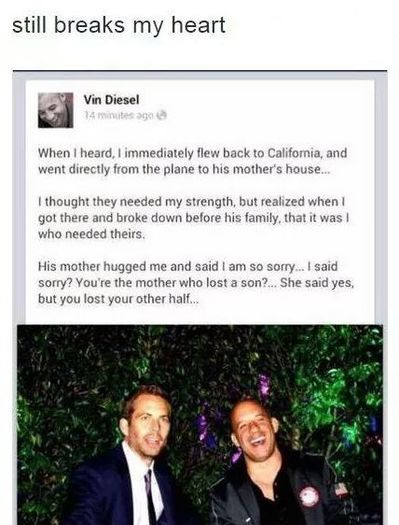Click the striped necktie in the photo
The image size is (399, 525).
(x=150, y=496)
